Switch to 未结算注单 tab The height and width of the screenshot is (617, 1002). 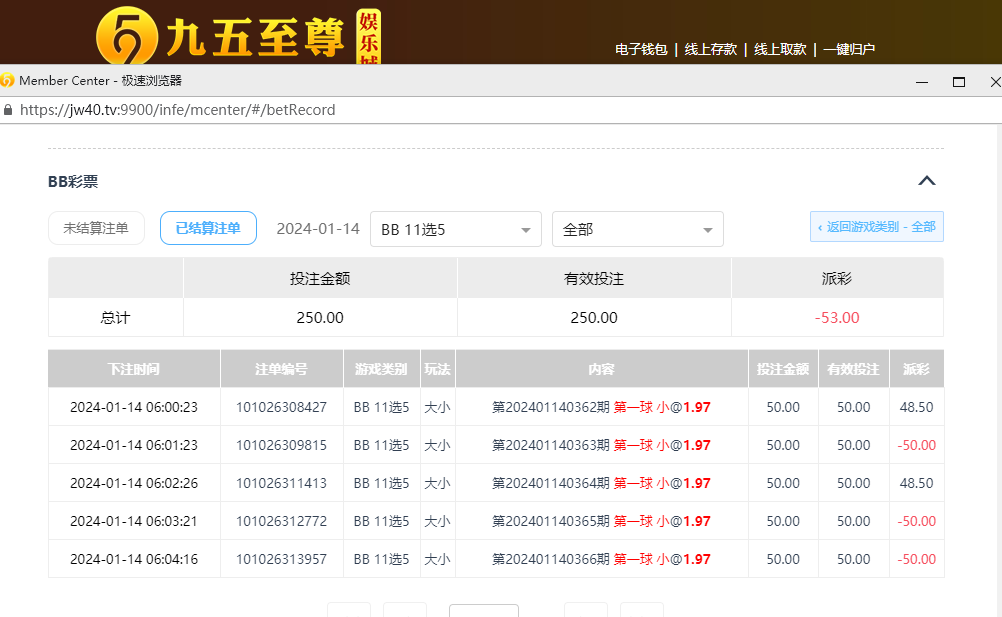point(96,228)
